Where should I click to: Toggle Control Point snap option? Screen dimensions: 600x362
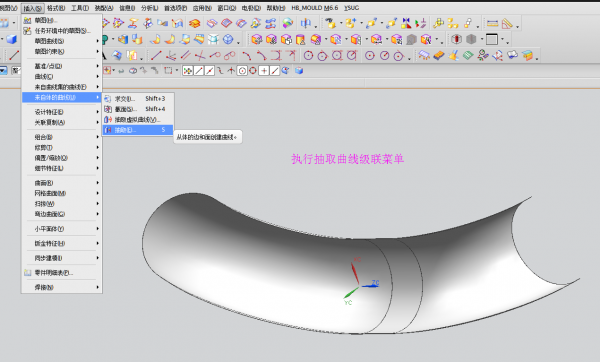coord(220,71)
